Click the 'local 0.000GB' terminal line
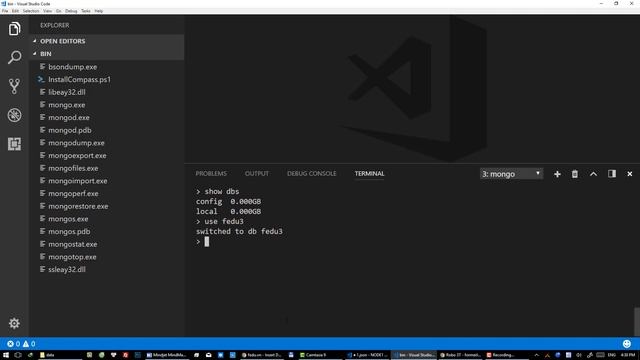The image size is (640, 360). coord(228,211)
